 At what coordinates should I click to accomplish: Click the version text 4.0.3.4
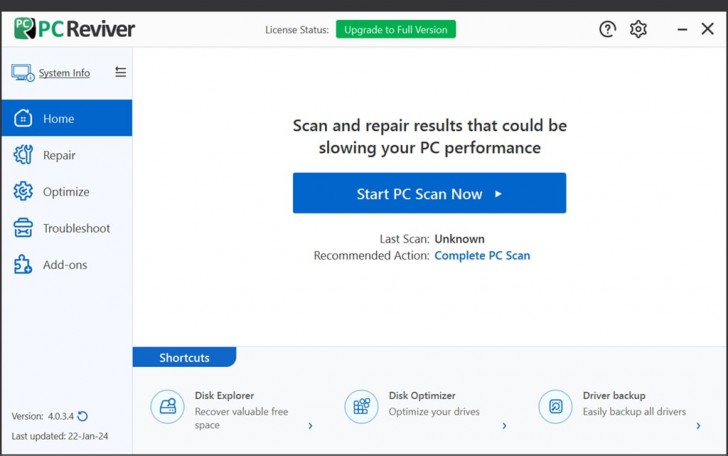pos(61,416)
